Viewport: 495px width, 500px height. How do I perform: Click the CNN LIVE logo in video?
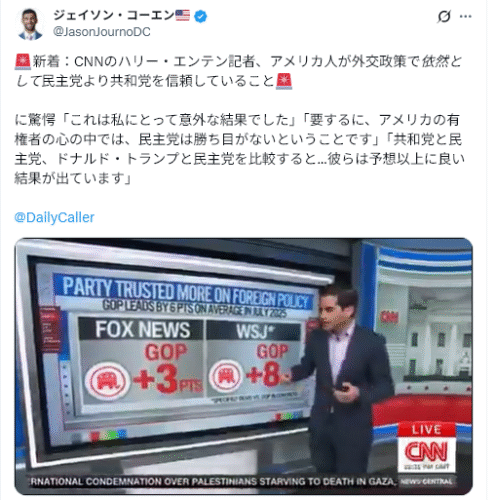click(426, 447)
